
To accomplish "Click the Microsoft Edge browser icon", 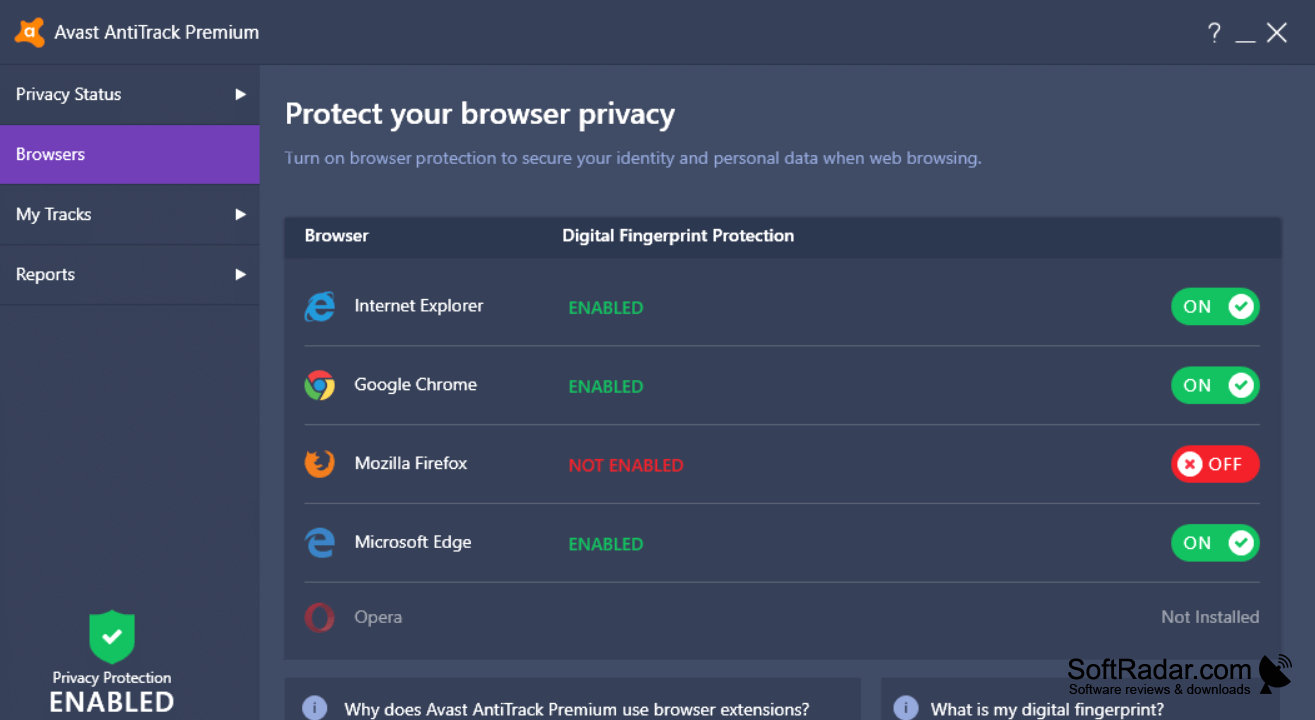I will [x=320, y=542].
